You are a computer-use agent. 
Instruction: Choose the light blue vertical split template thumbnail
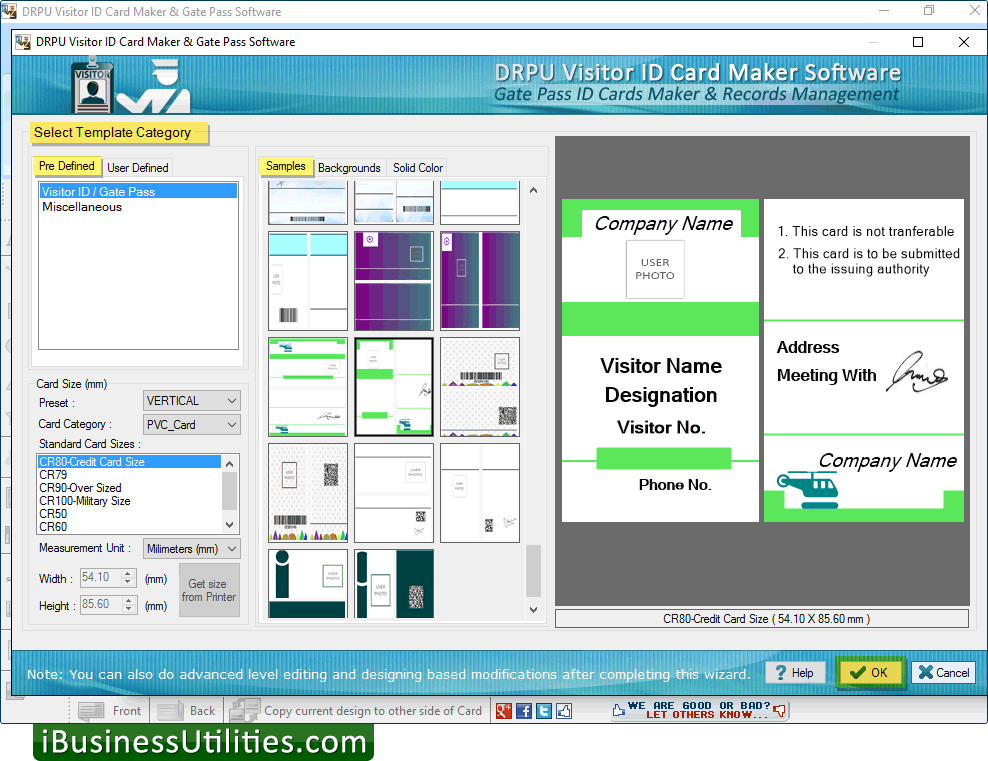(307, 281)
